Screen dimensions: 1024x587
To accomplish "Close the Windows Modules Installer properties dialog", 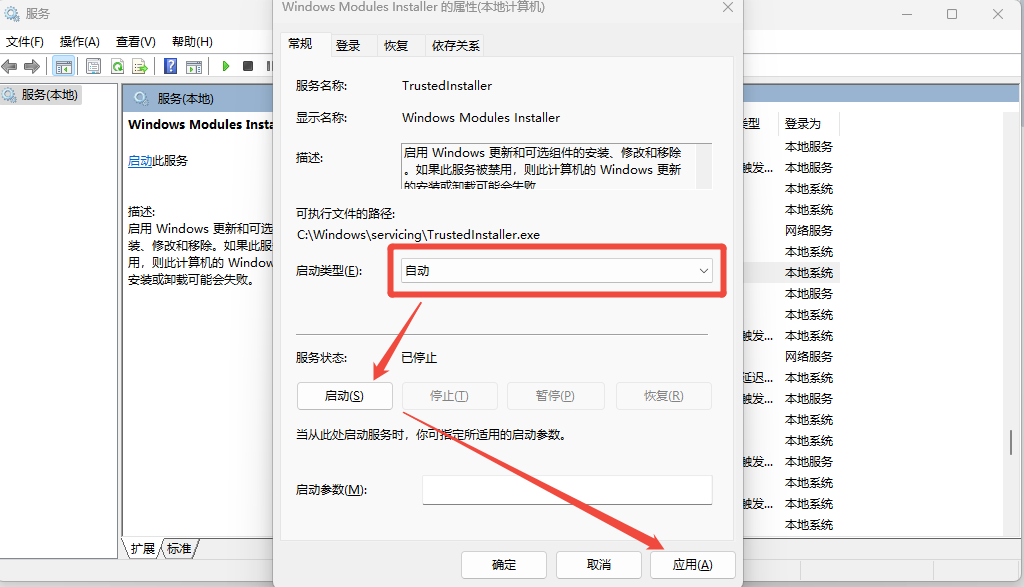I will click(x=728, y=7).
